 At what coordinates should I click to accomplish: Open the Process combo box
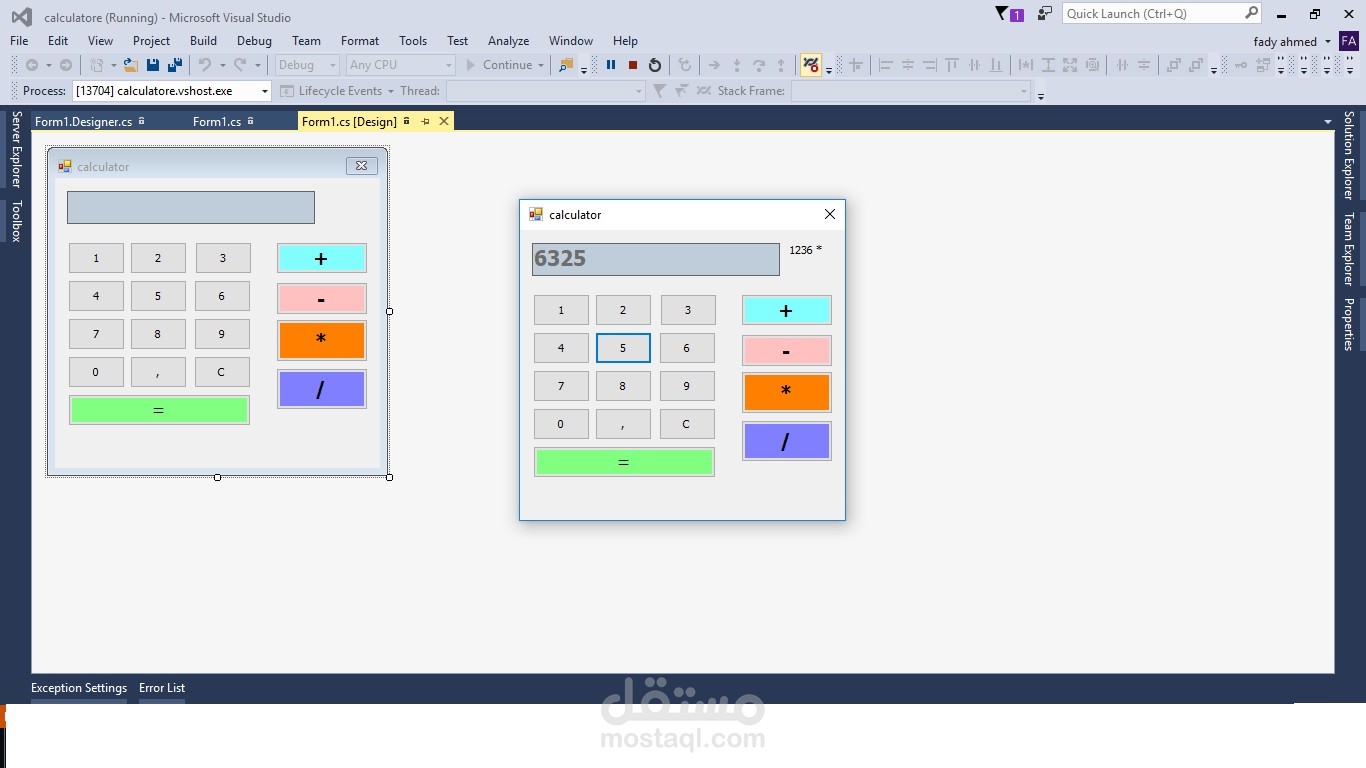coord(172,91)
